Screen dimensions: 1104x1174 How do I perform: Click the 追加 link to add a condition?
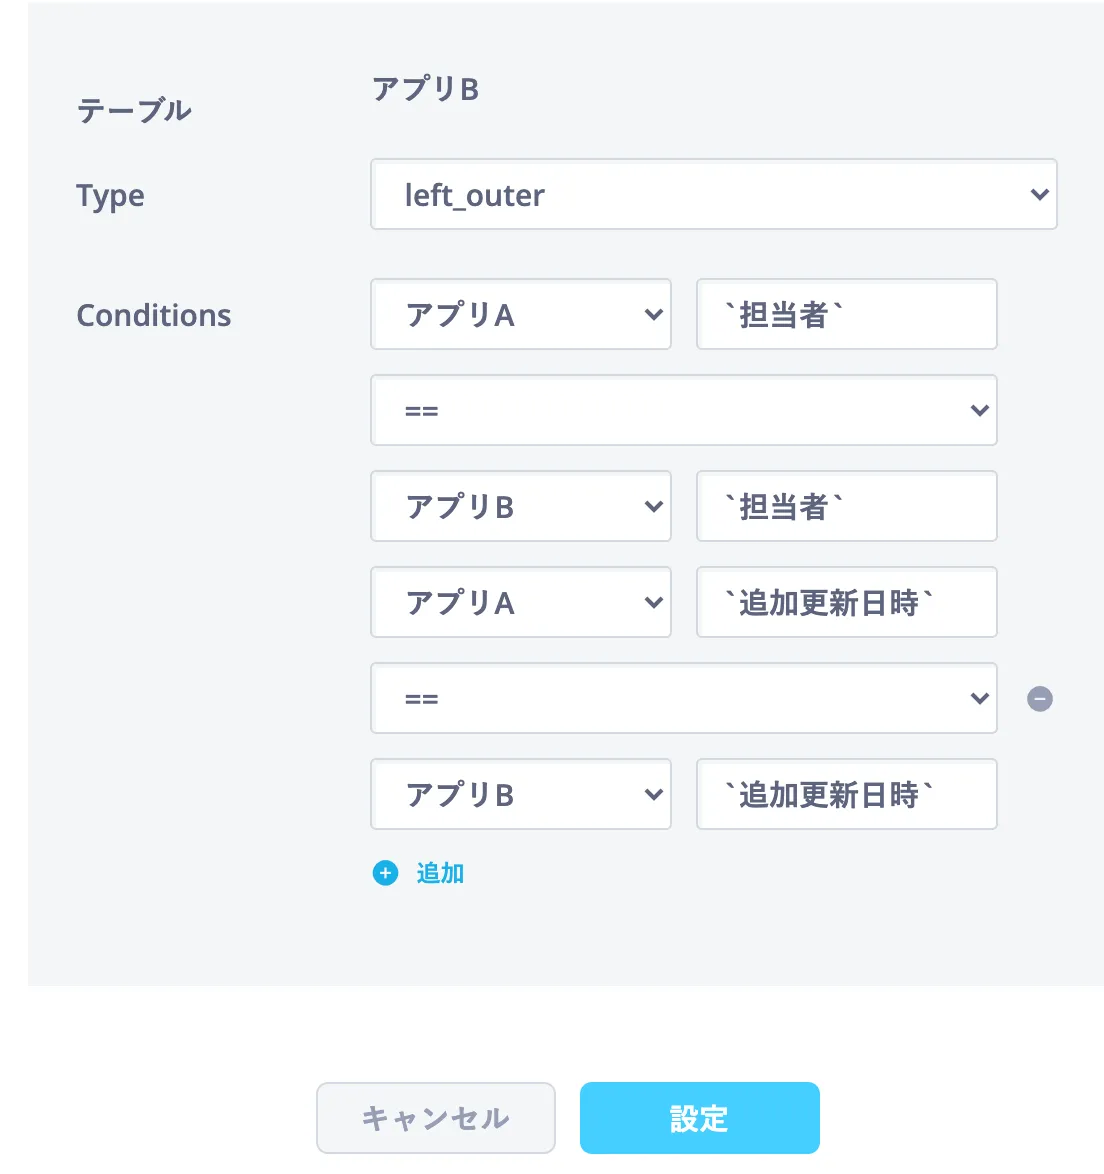point(440,873)
